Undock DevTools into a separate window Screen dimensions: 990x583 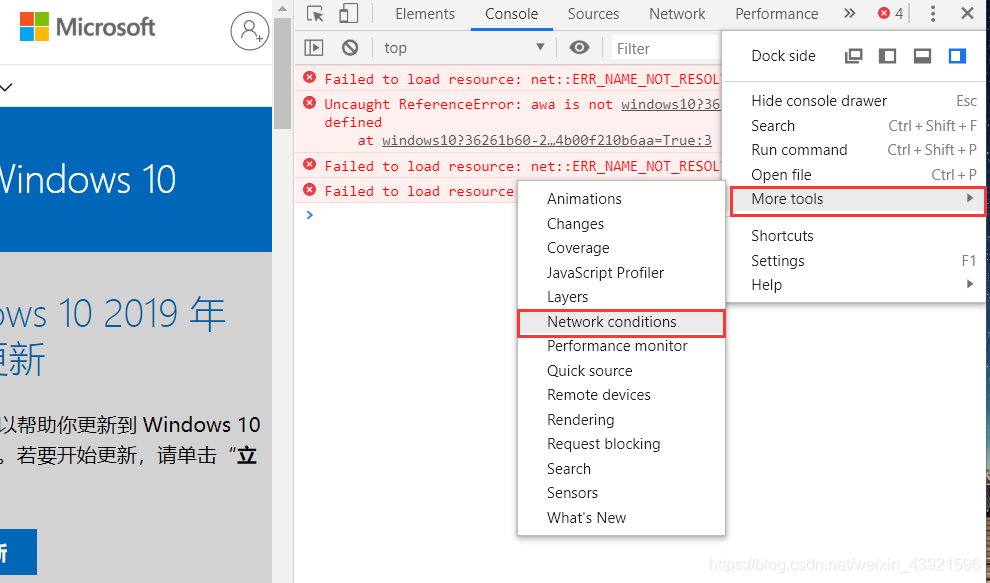click(853, 56)
